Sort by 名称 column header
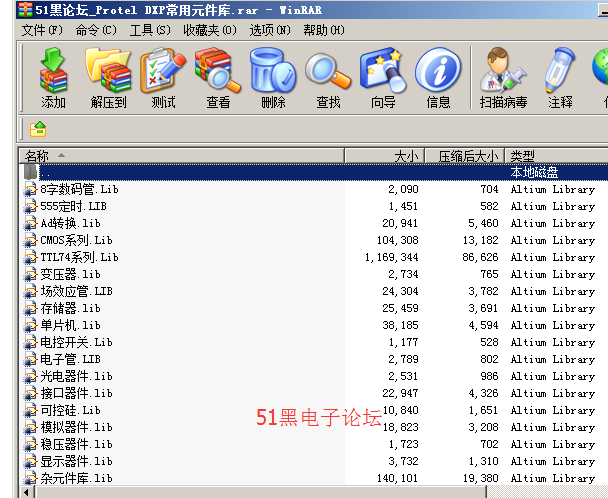 pyautogui.click(x=182, y=156)
